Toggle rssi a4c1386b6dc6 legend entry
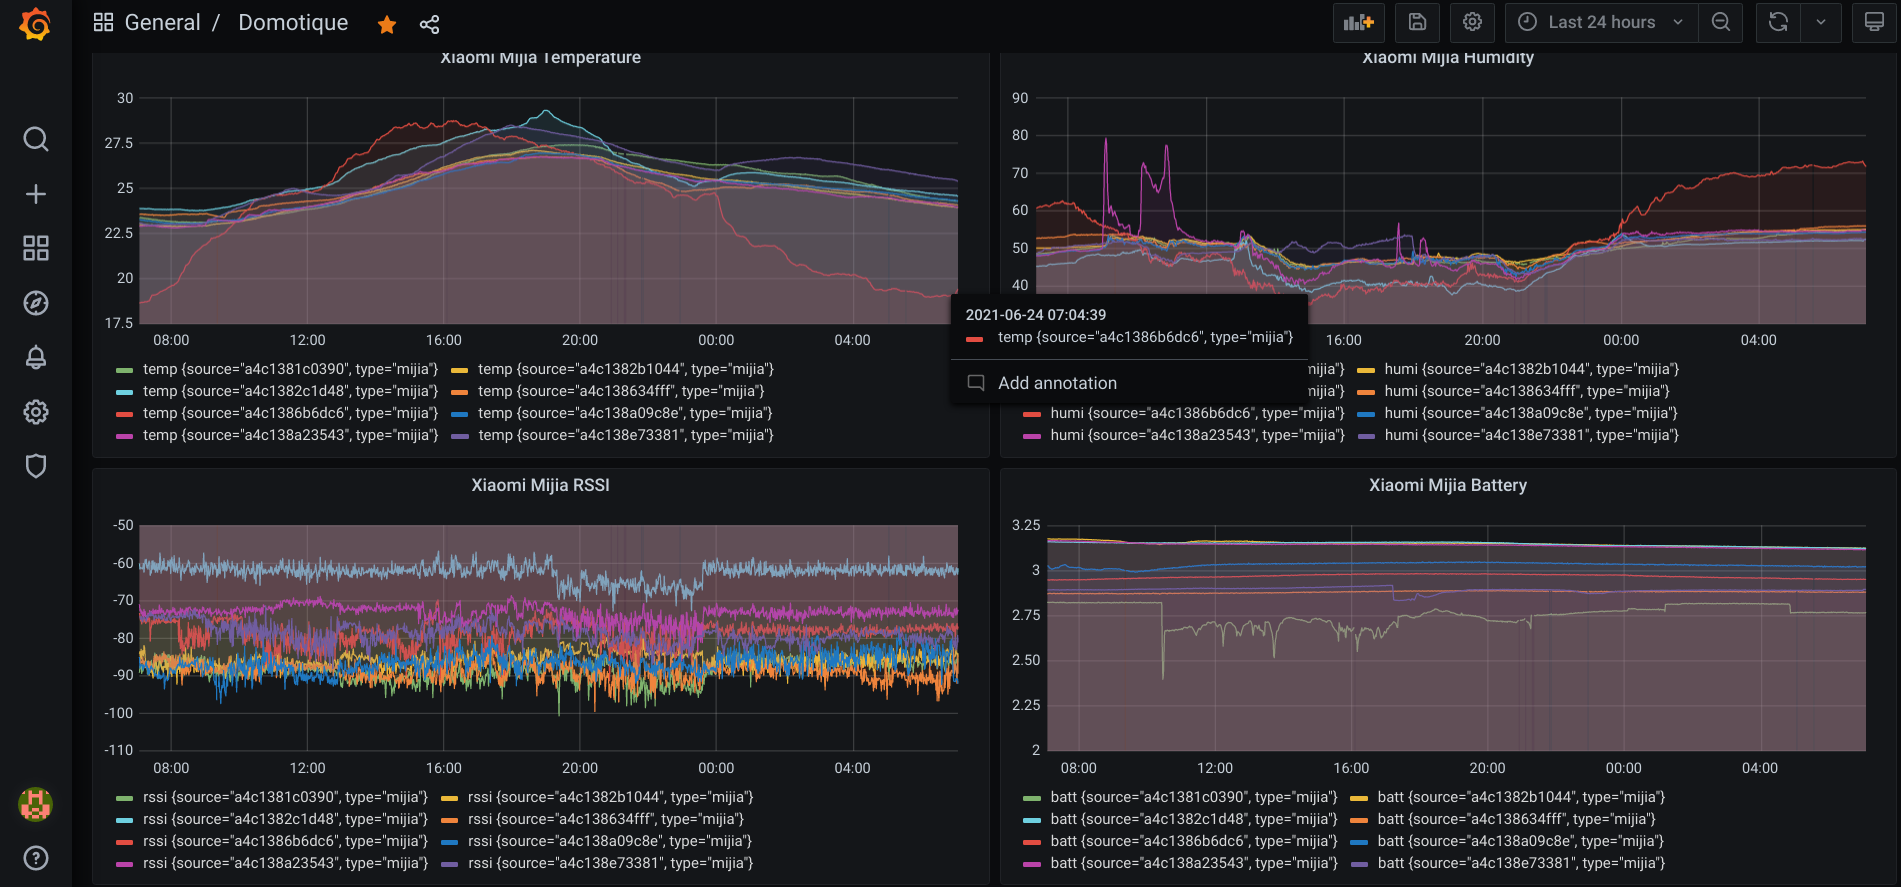Viewport: 1901px width, 887px height. coord(285,841)
